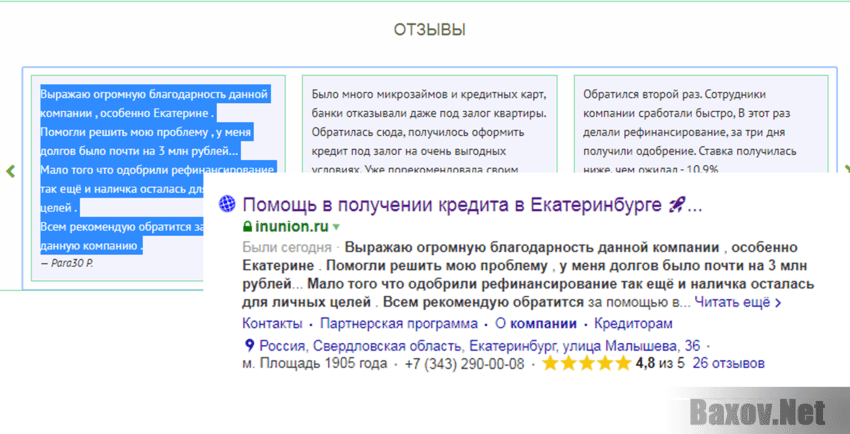This screenshot has height=434, width=850.
Task: Expand the green arrow next to inunion.ru
Action: coord(337,227)
